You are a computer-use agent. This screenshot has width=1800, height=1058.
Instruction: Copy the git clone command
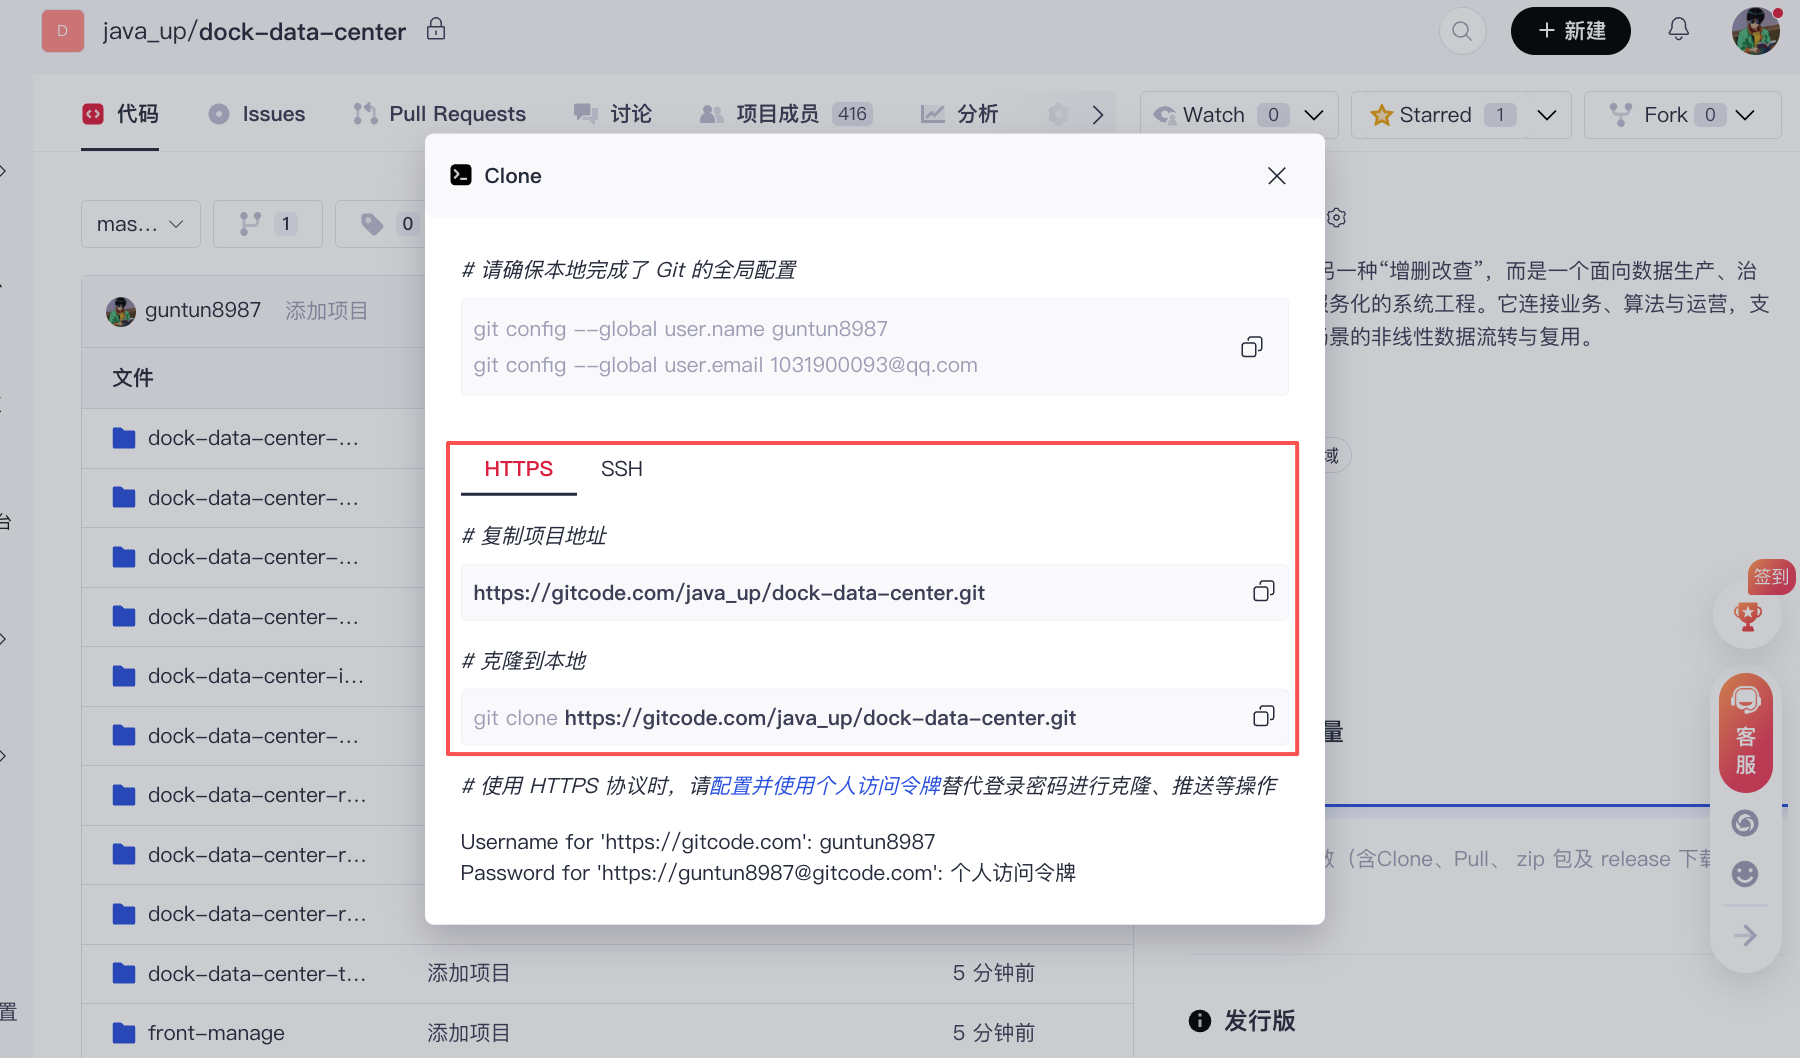(x=1263, y=717)
